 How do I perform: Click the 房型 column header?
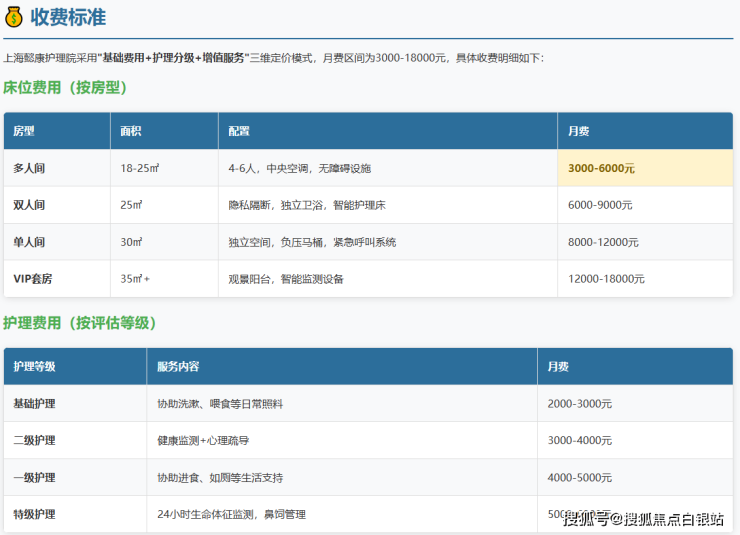click(x=24, y=131)
